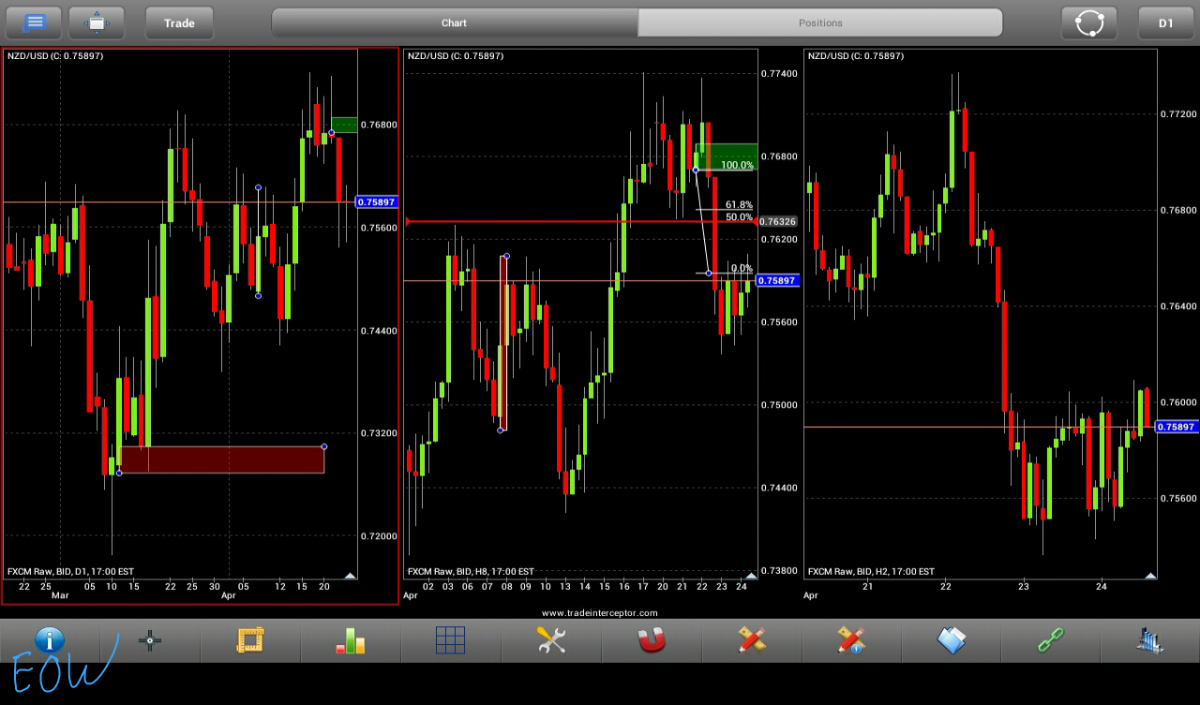Screen dimensions: 1200x705
Task: Click the 0.75897 price label on D1 chart
Action: coord(377,202)
